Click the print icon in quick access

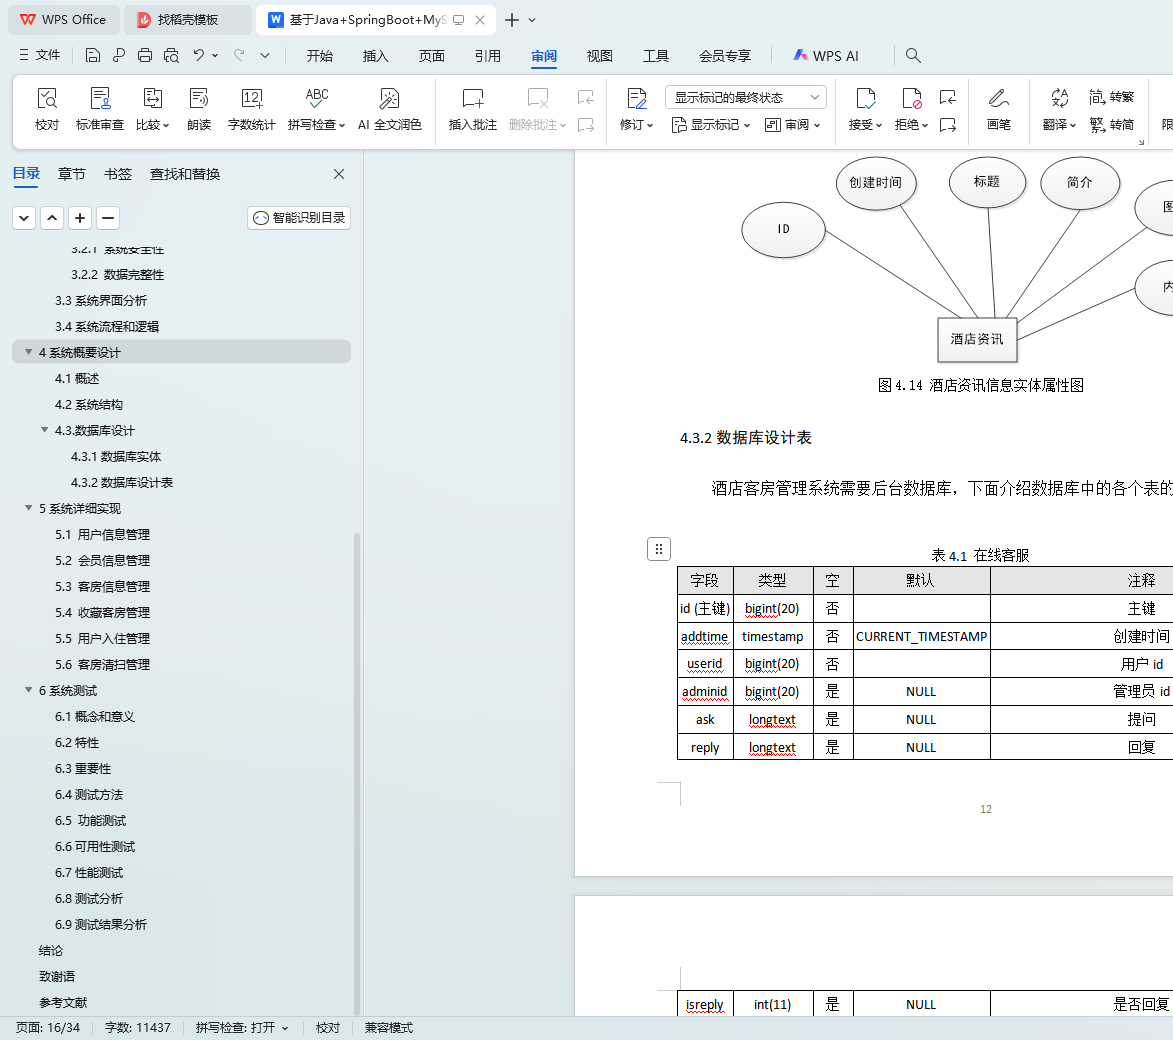145,55
